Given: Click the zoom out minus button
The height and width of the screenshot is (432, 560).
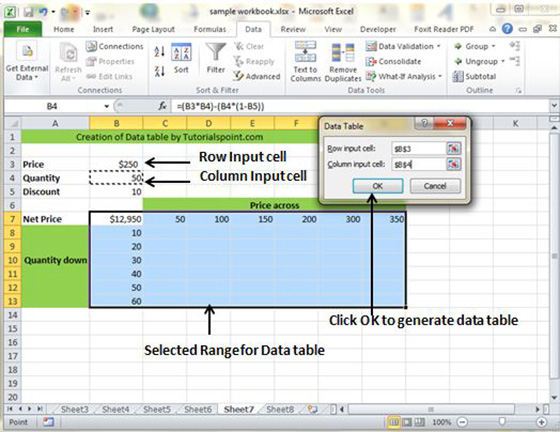Looking at the screenshot, I should click(462, 422).
